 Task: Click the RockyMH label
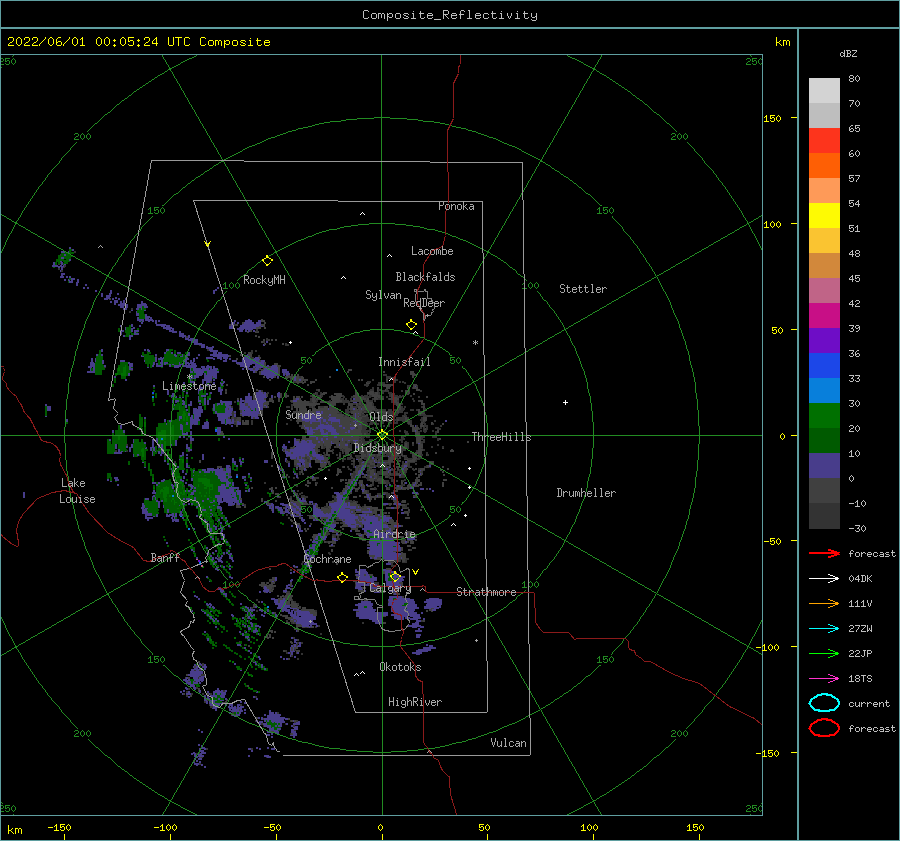tap(264, 280)
